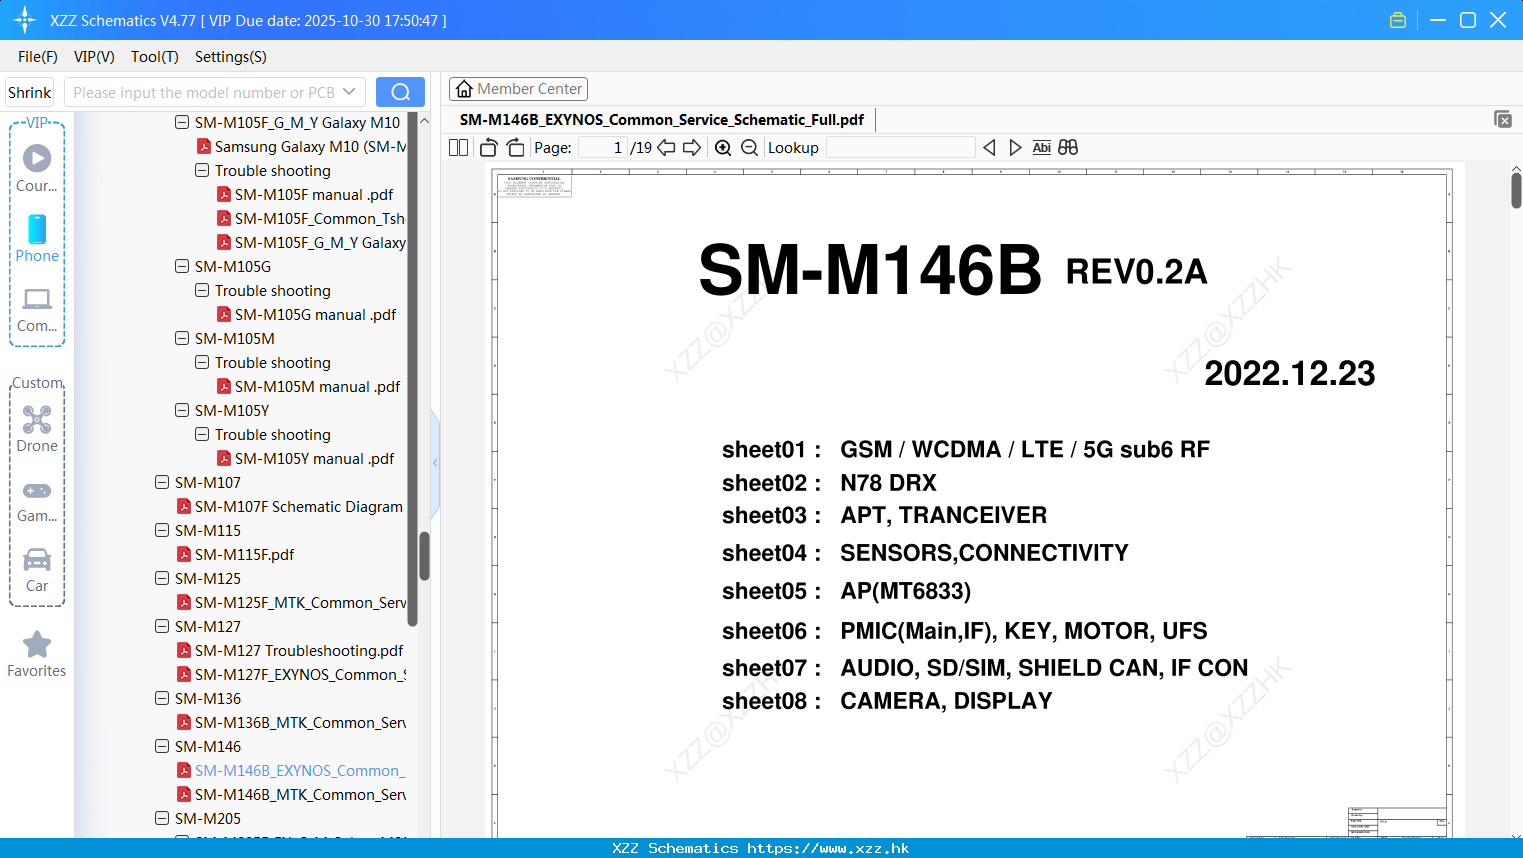
Task: Collapse the SM-M107 tree node
Action: (162, 482)
